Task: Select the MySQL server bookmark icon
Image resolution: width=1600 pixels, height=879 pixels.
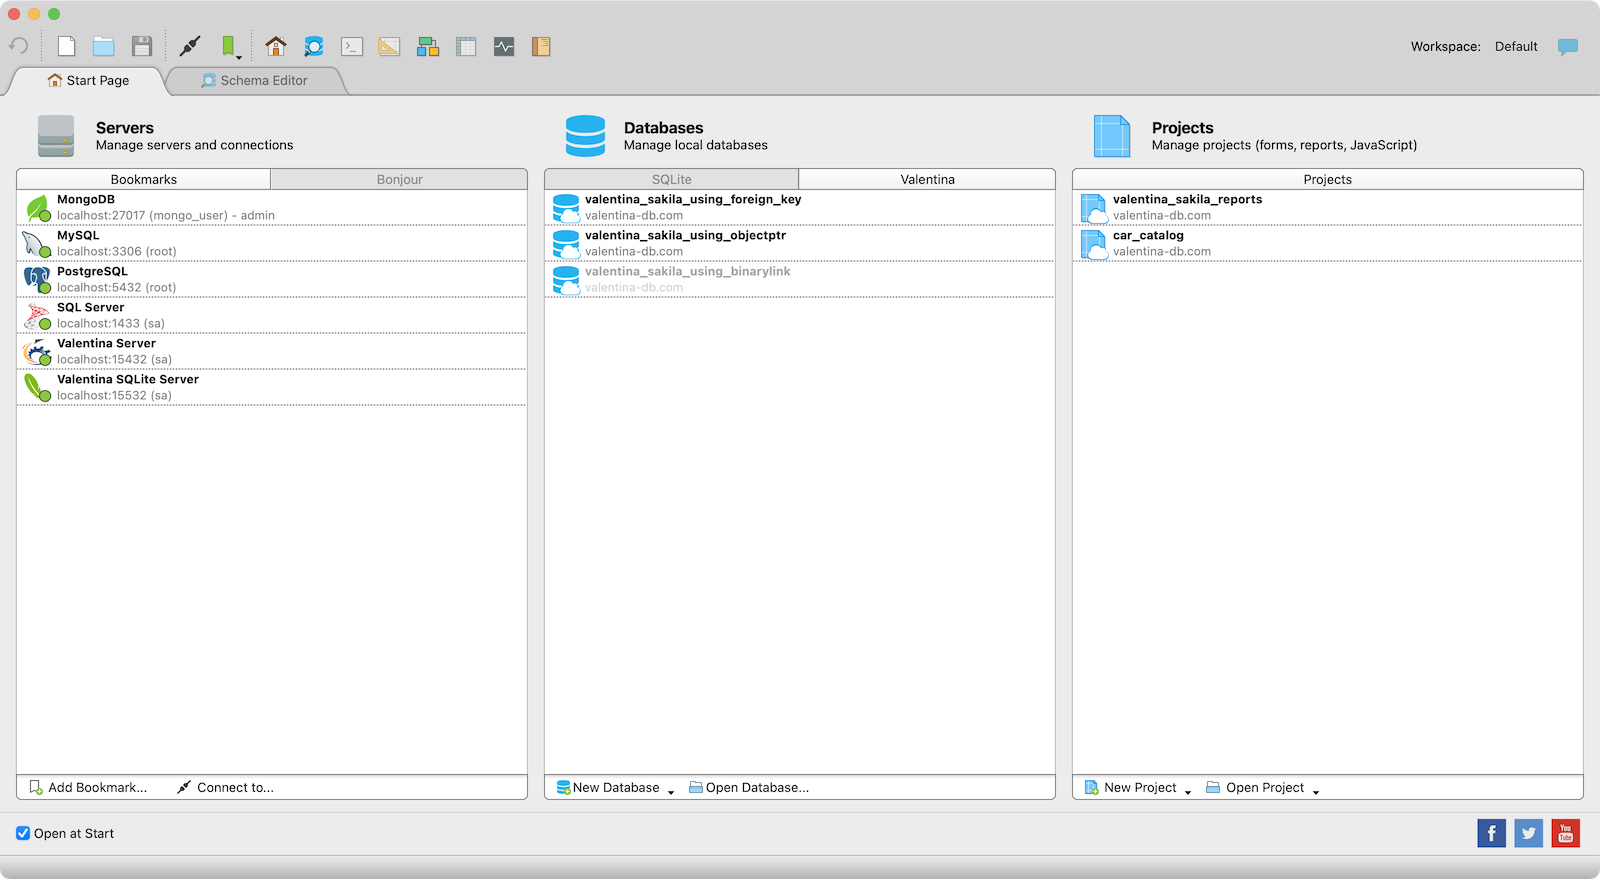Action: tap(38, 244)
